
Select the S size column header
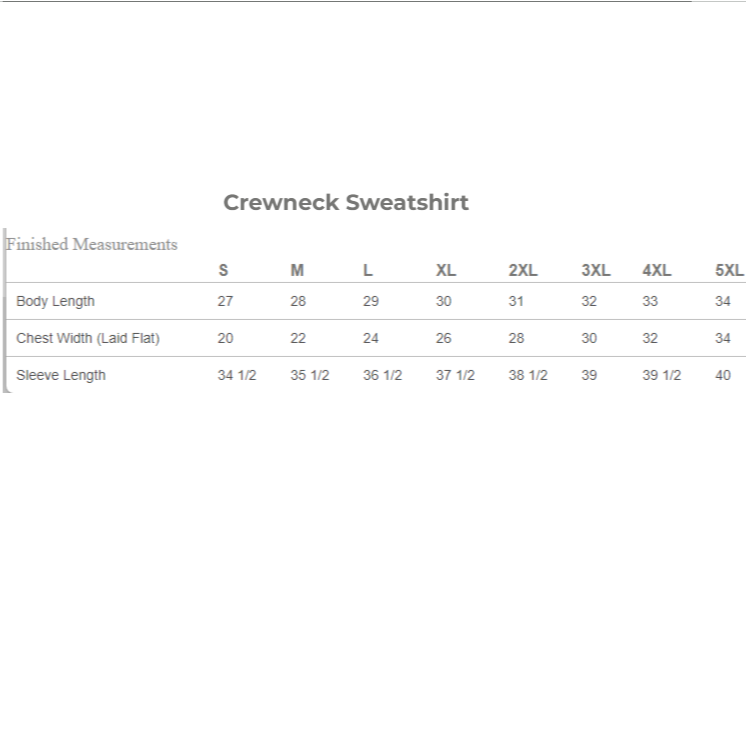pyautogui.click(x=223, y=271)
